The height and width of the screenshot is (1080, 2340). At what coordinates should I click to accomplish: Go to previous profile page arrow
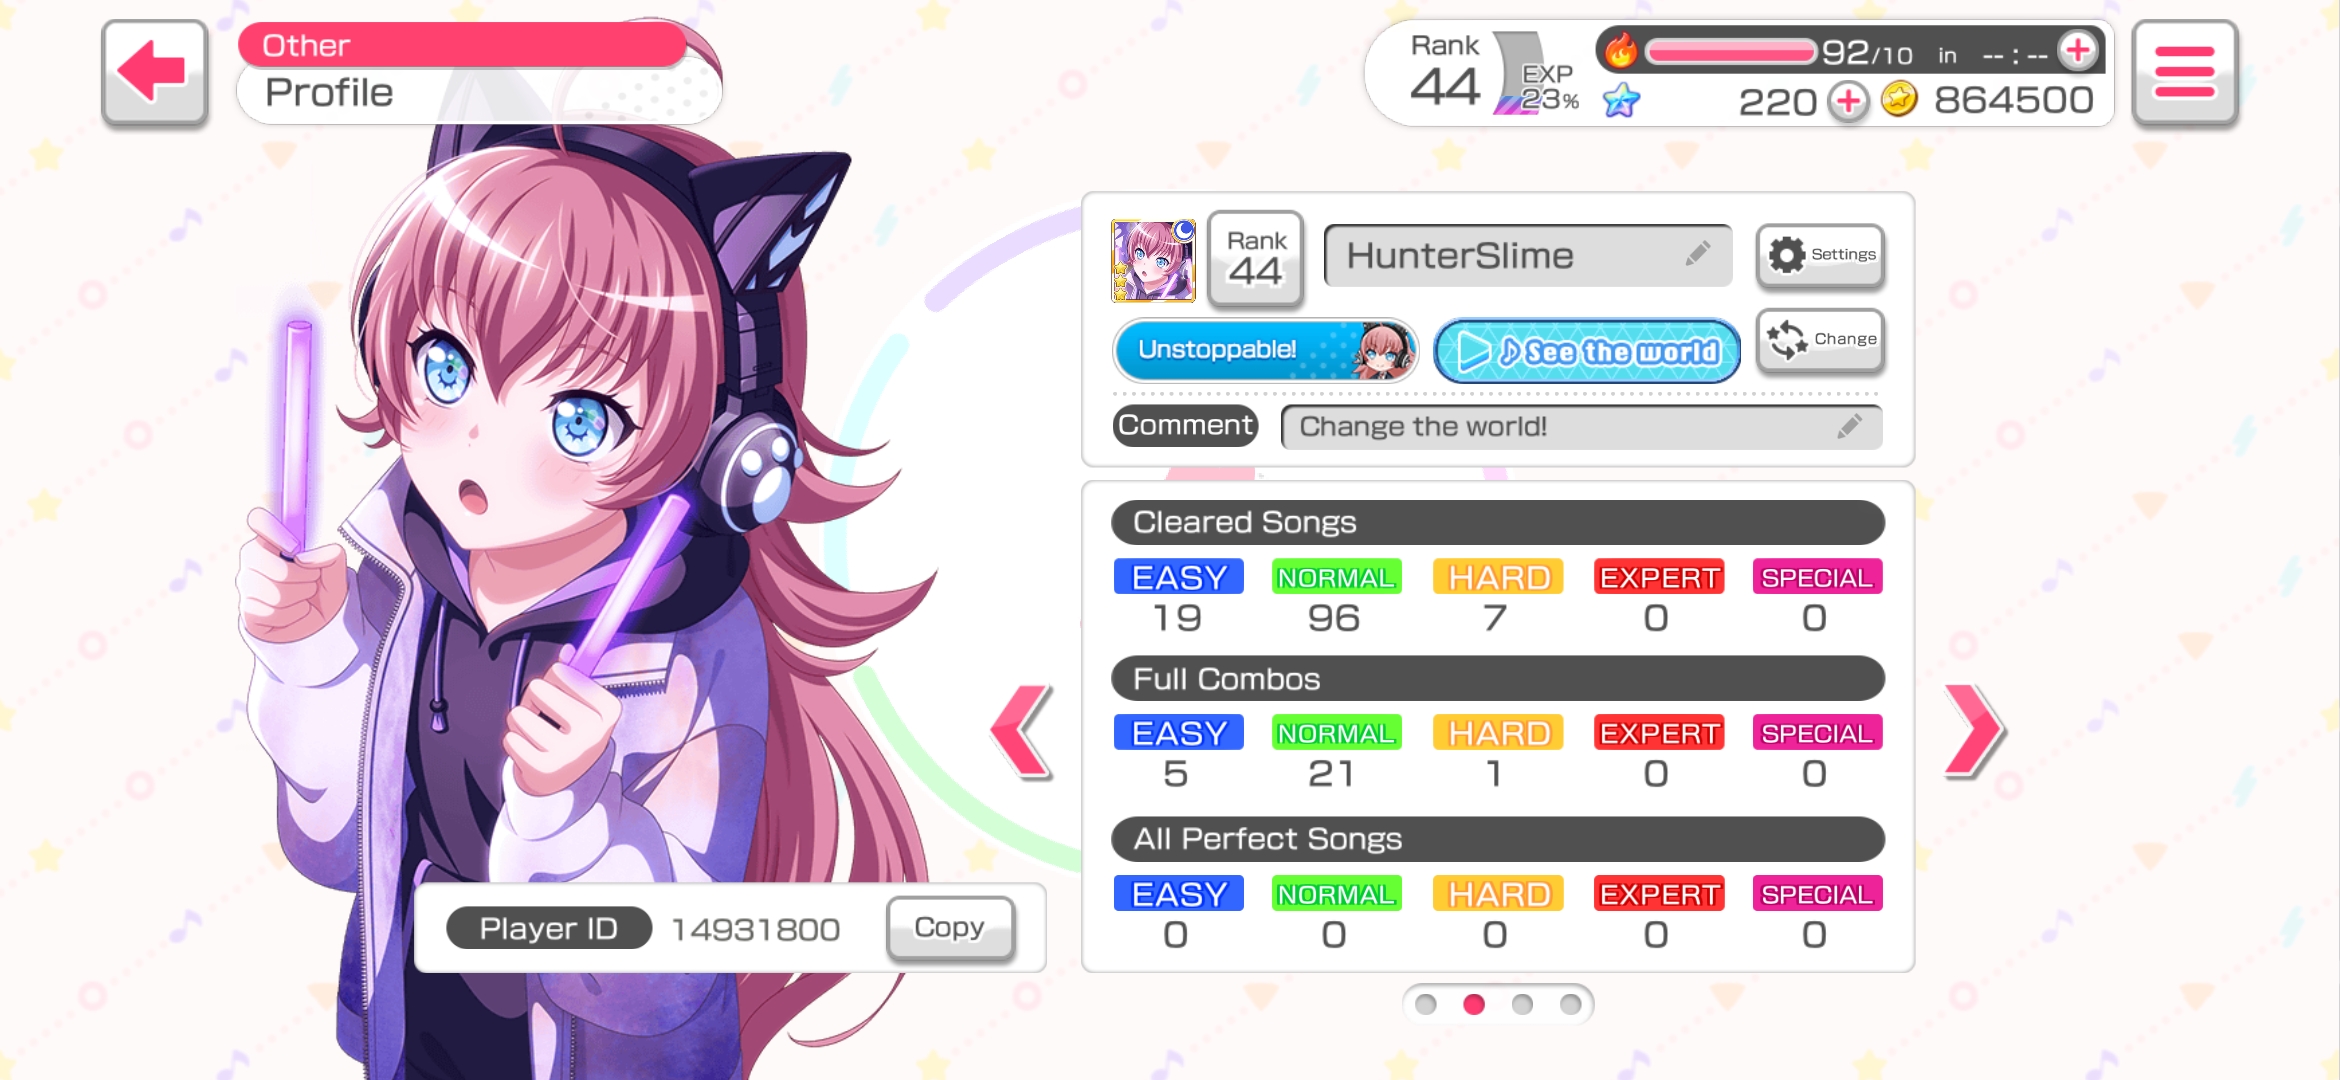pos(1022,731)
